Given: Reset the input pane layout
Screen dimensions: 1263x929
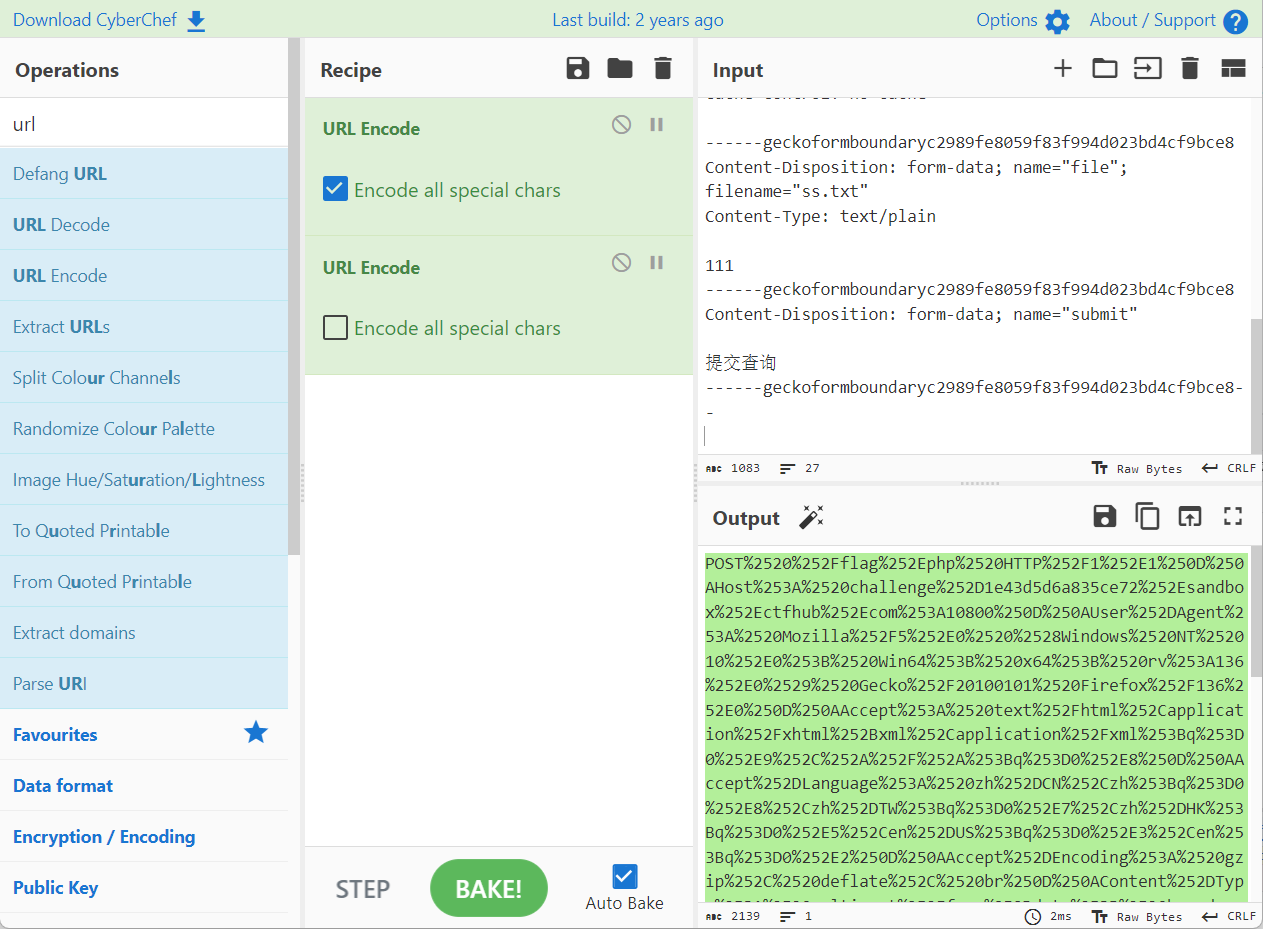Looking at the screenshot, I should coord(1233,69).
